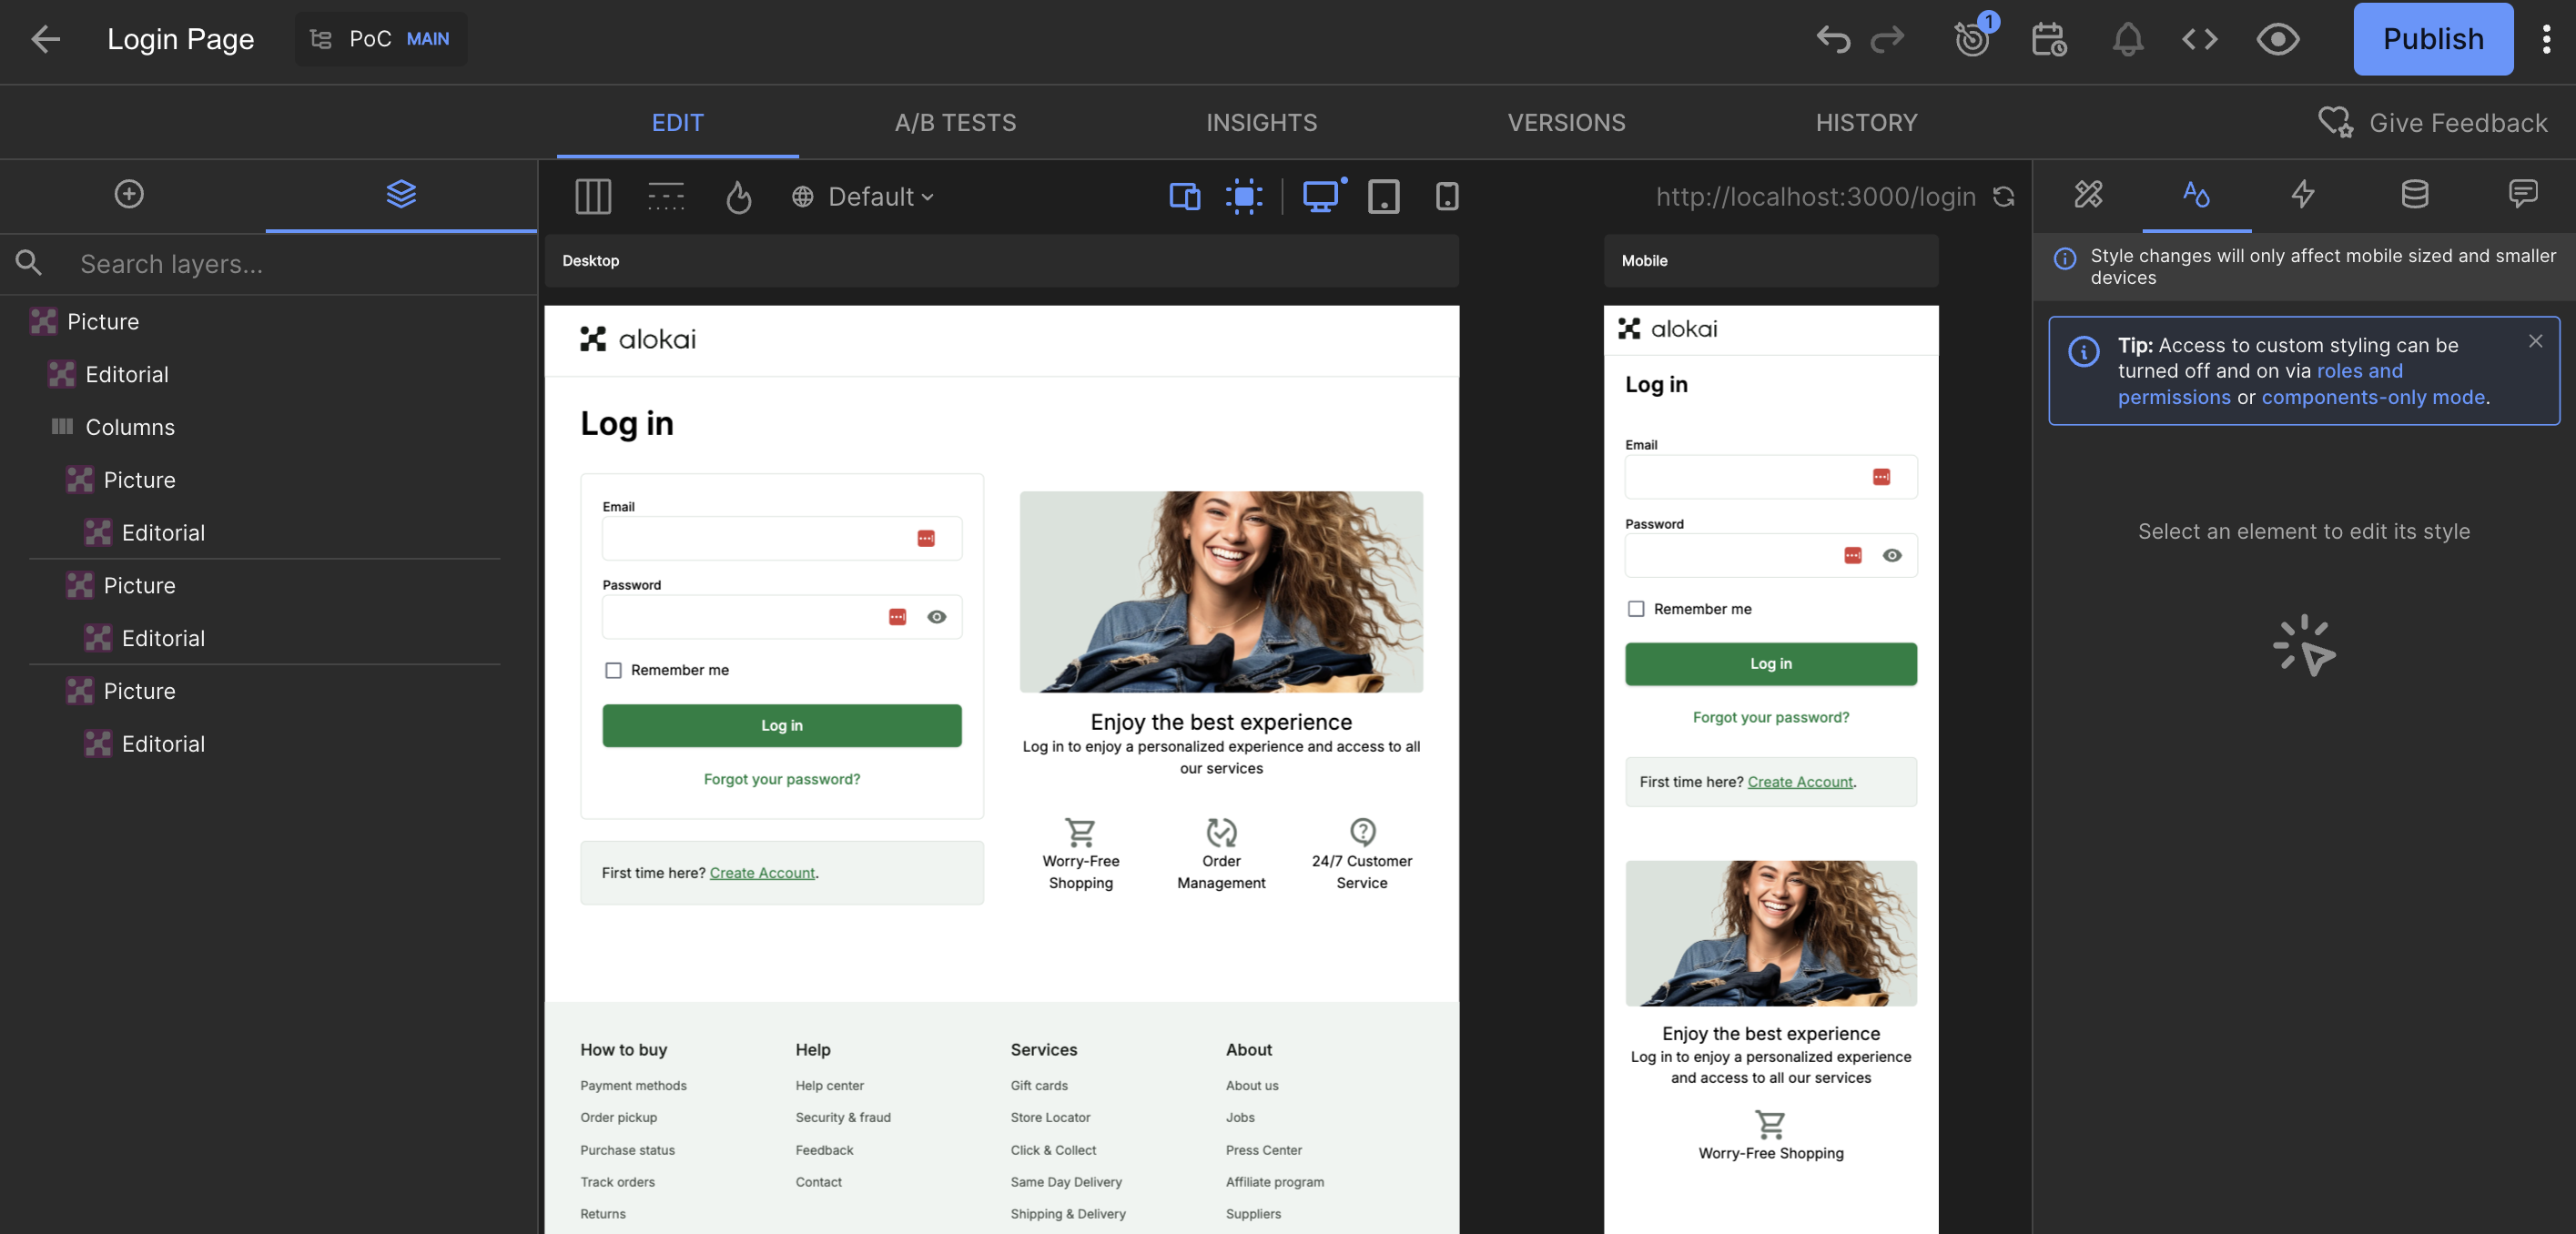Viewport: 2576px width, 1234px height.
Task: Dismiss the custom styling Tip
Action: point(2535,342)
